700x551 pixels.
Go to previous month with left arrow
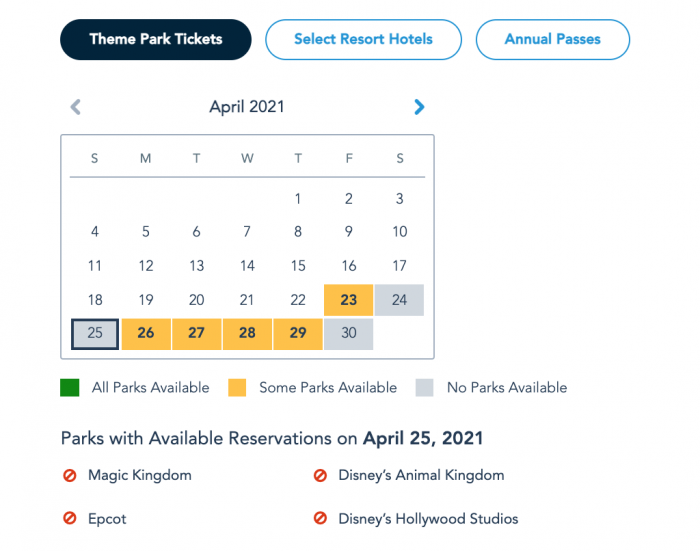pos(75,107)
